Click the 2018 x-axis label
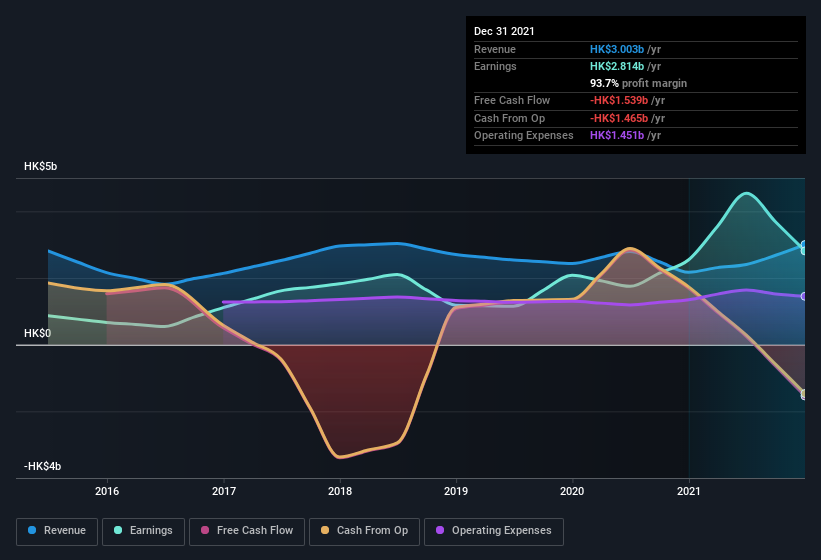The height and width of the screenshot is (560, 821). click(x=340, y=491)
